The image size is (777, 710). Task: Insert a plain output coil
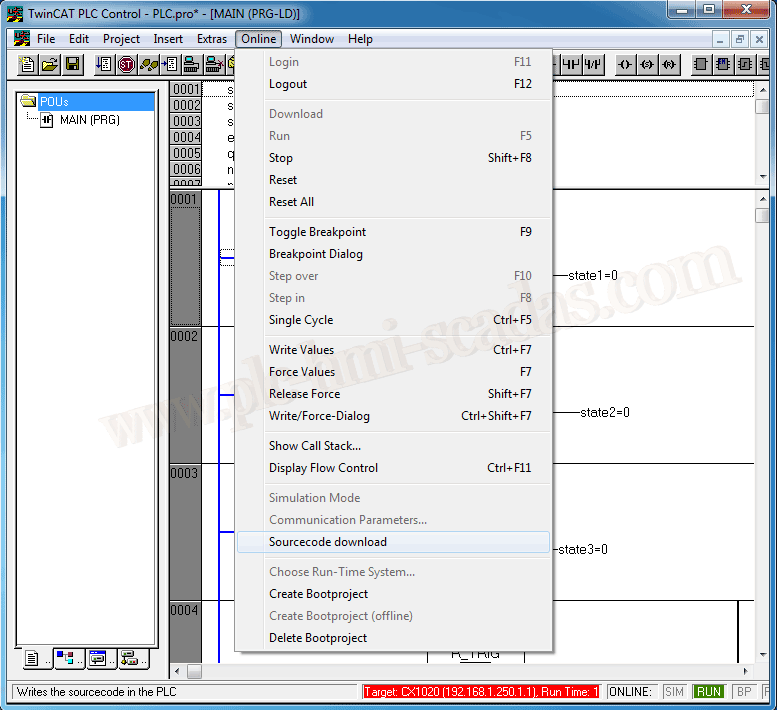[x=625, y=65]
